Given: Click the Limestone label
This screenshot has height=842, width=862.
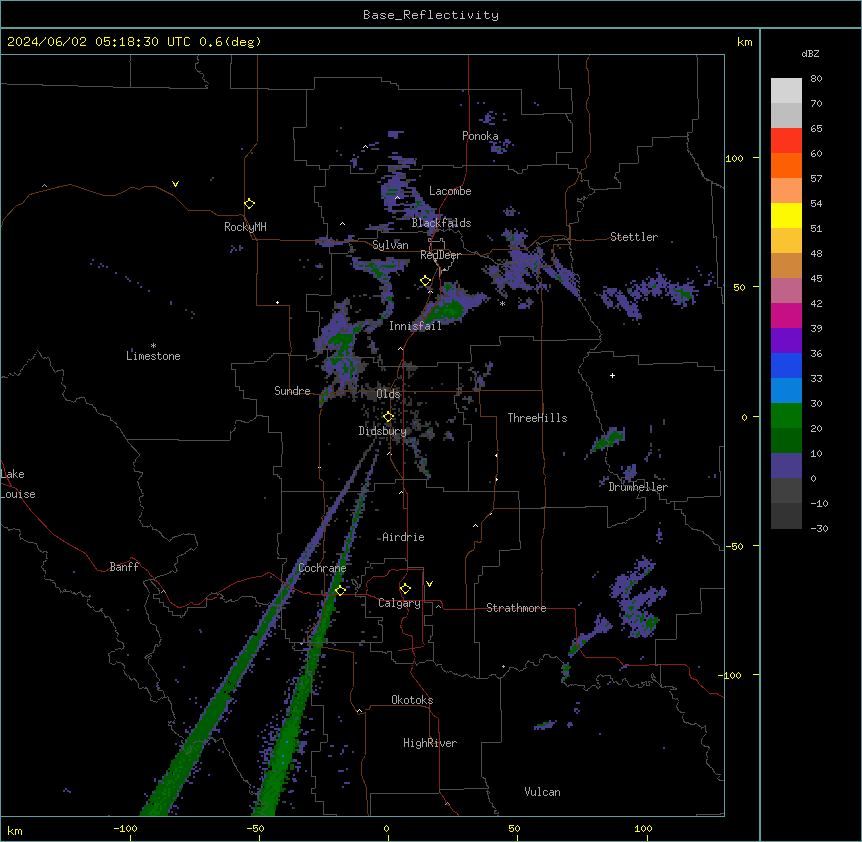Looking at the screenshot, I should 153,356.
